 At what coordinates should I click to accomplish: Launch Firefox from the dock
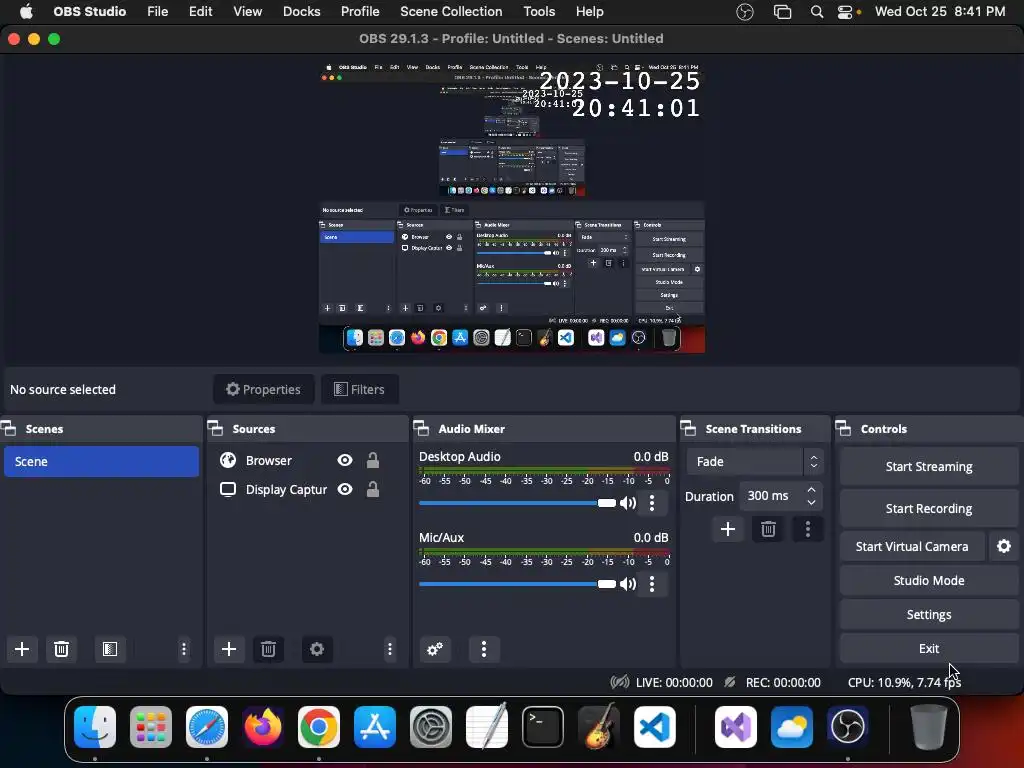pos(263,727)
